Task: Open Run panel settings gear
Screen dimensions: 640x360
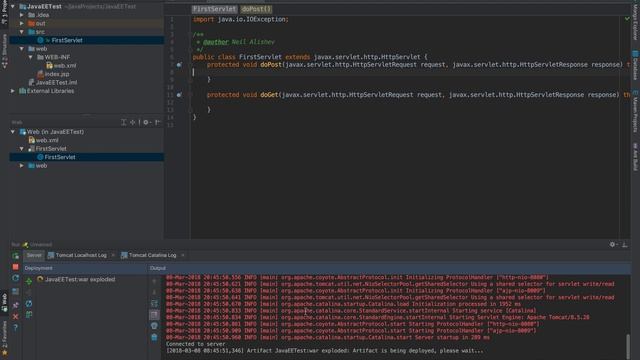Action: [x=613, y=244]
